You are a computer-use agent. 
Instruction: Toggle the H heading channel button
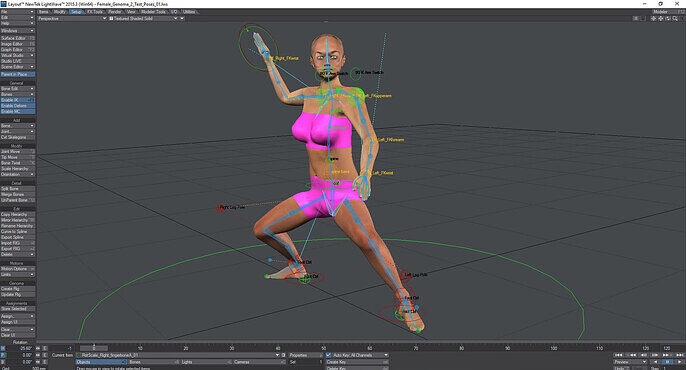pyautogui.click(x=3, y=349)
